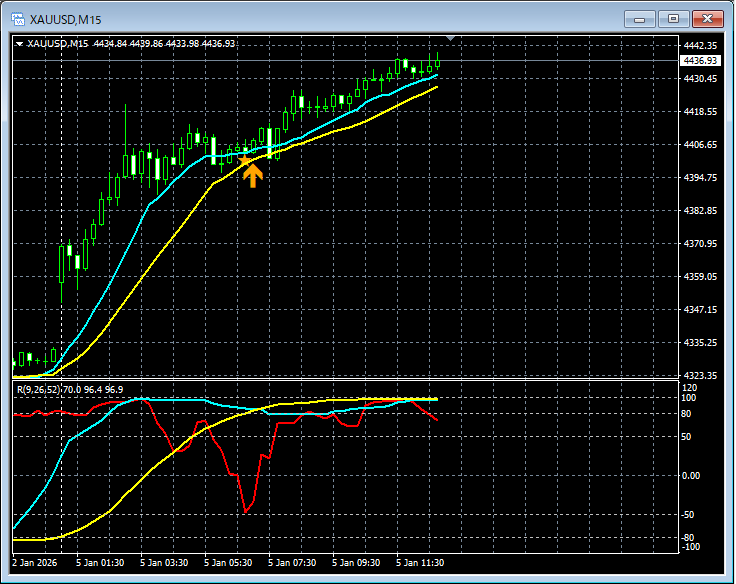Screen dimensions: 736x584
Task: Open the chart menu triangle beside XAUUSD,M15 label
Action: 20,44
